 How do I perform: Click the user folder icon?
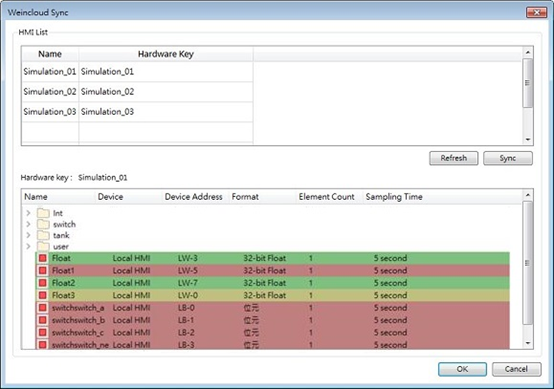coord(43,246)
